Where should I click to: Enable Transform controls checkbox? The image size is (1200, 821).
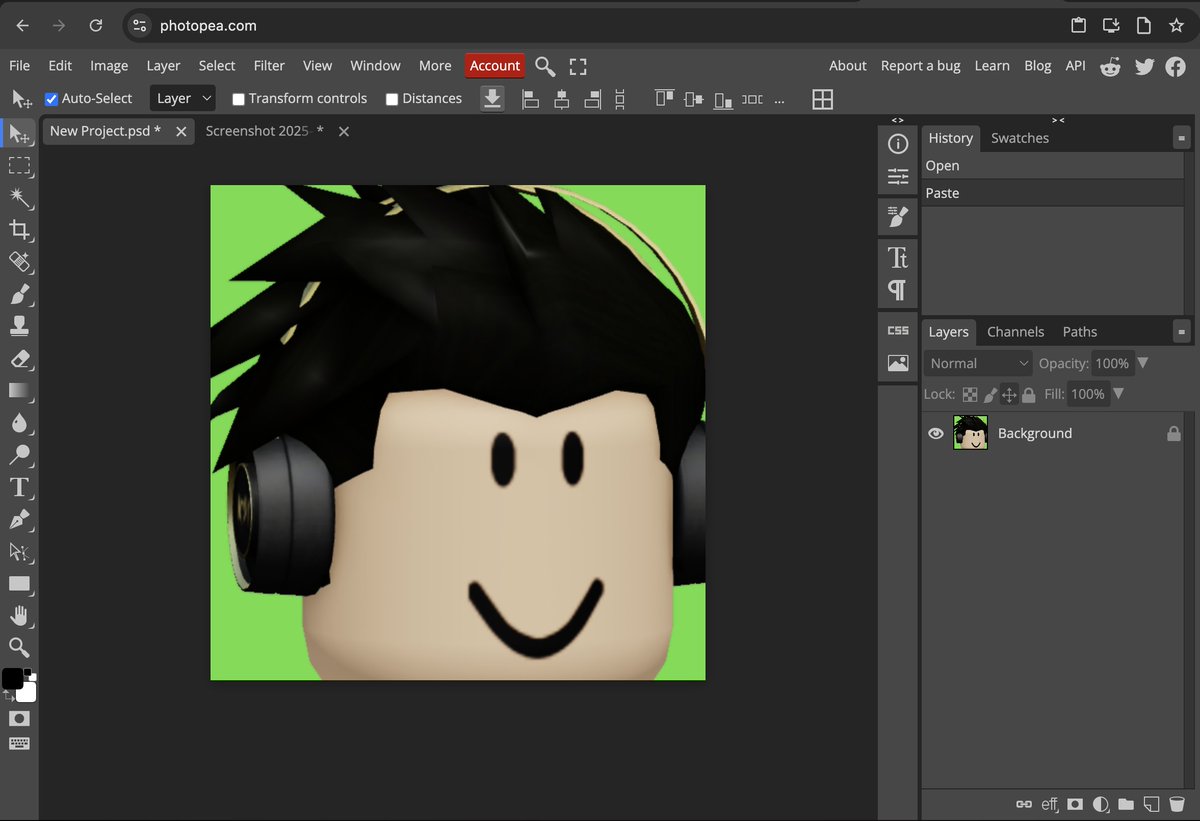pyautogui.click(x=238, y=99)
